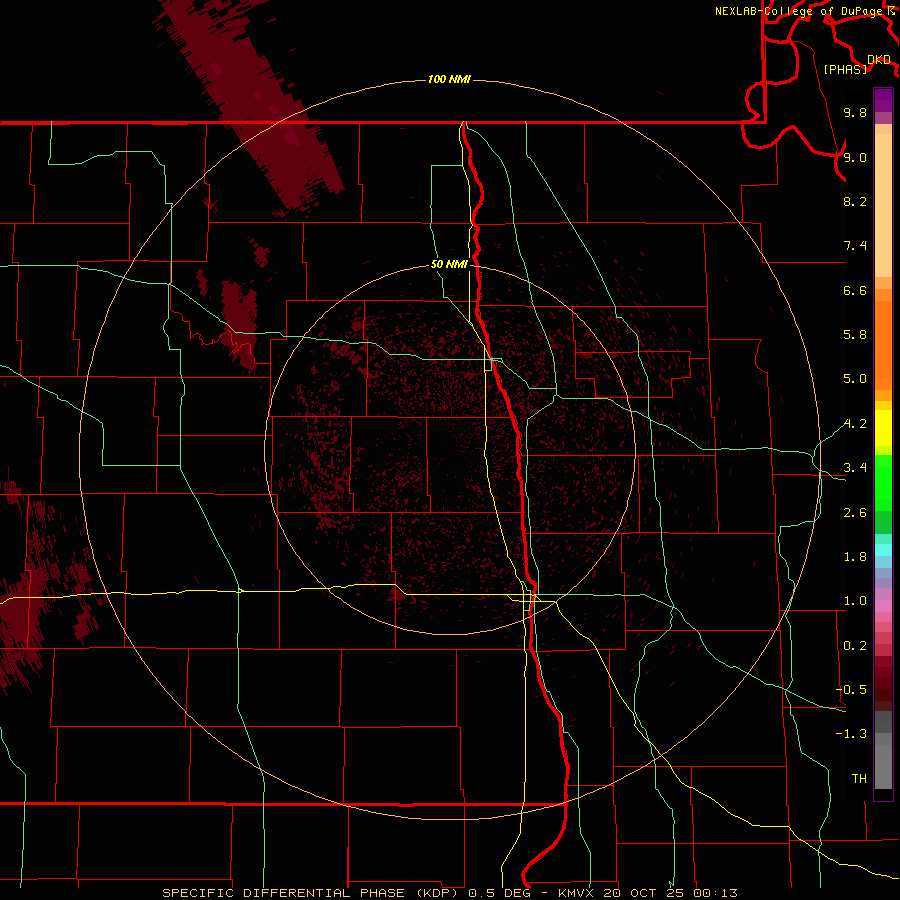Screen dimensions: 900x900
Task: Click the 5.8 scale label
Action: click(855, 335)
